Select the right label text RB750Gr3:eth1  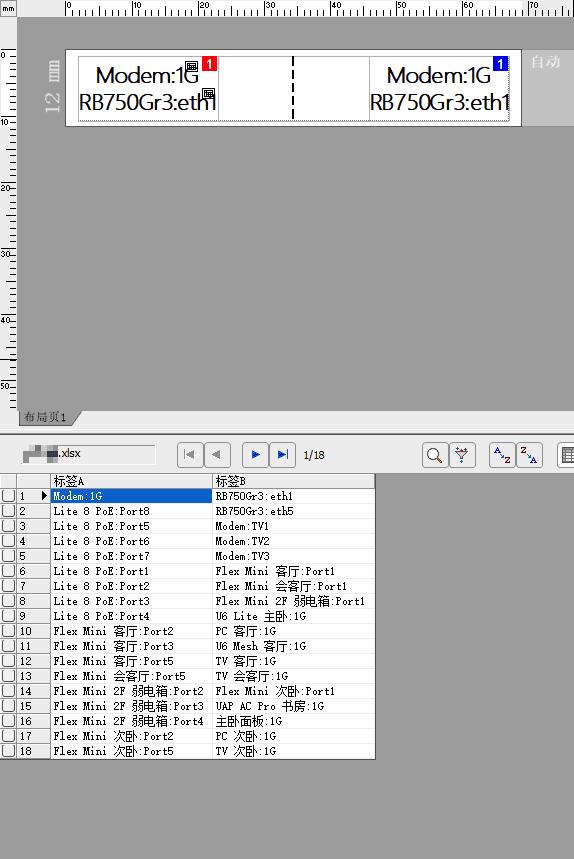[439, 102]
